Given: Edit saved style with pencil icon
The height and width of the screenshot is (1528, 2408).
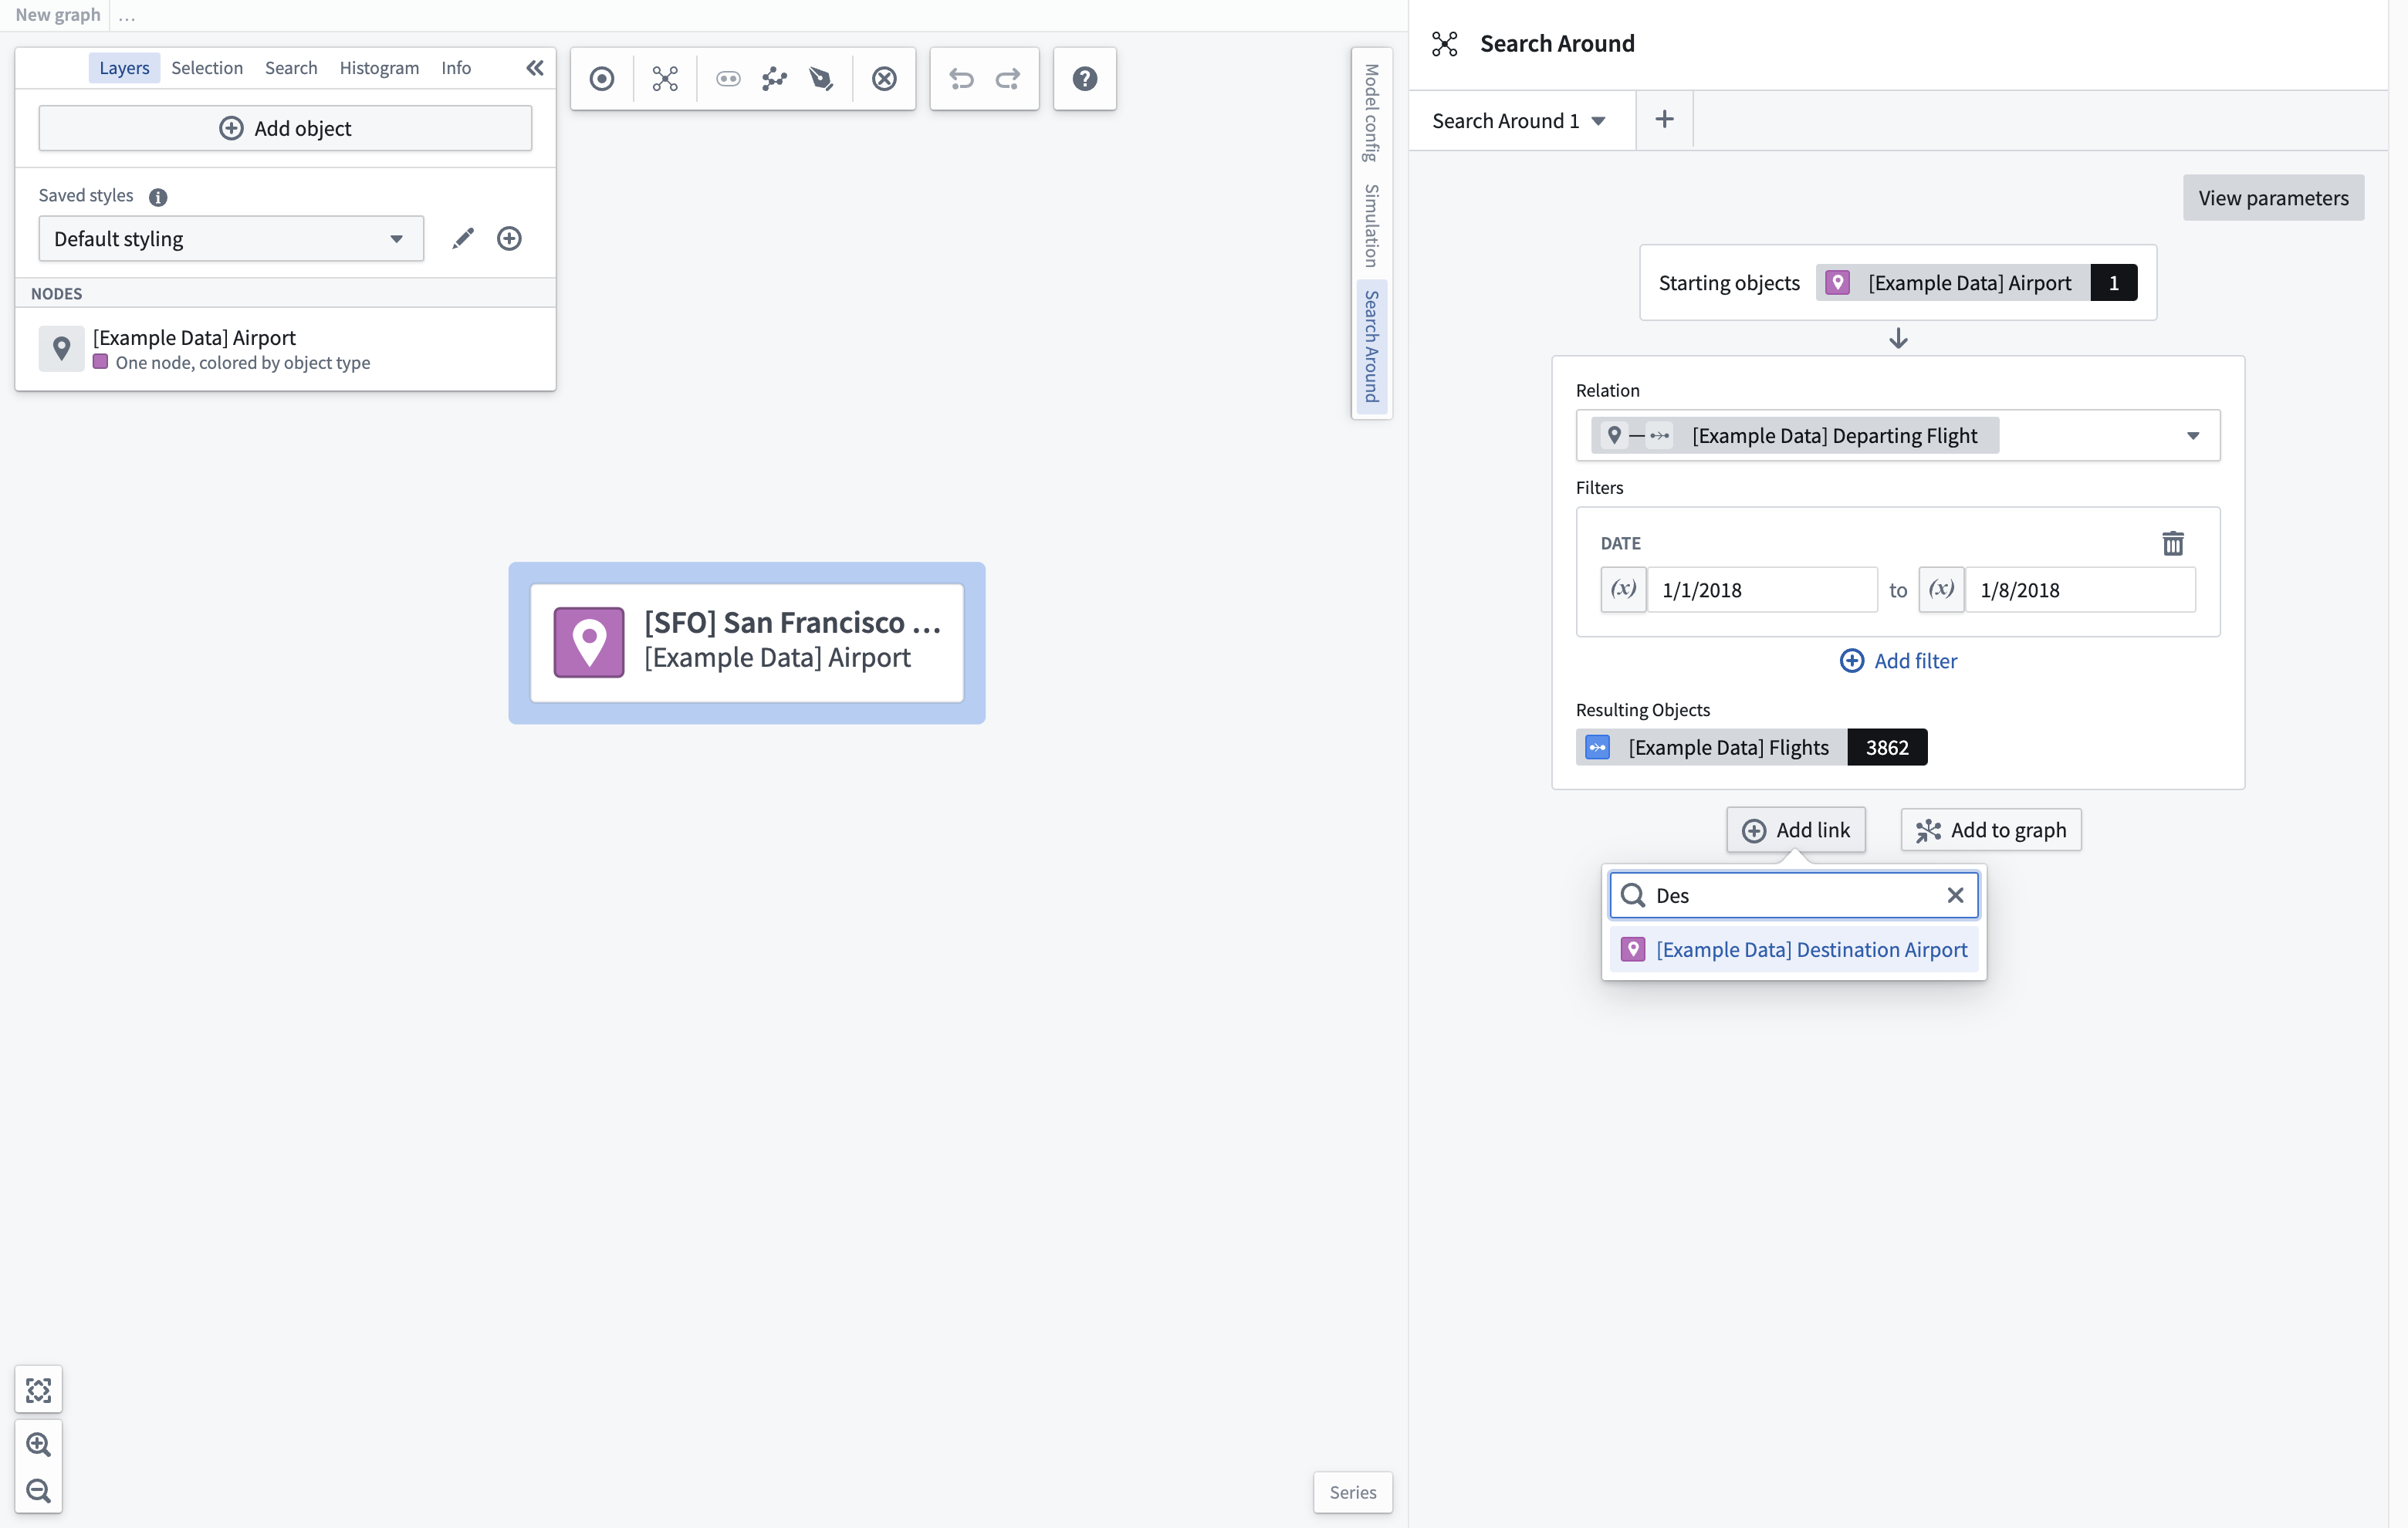Looking at the screenshot, I should click(x=462, y=239).
